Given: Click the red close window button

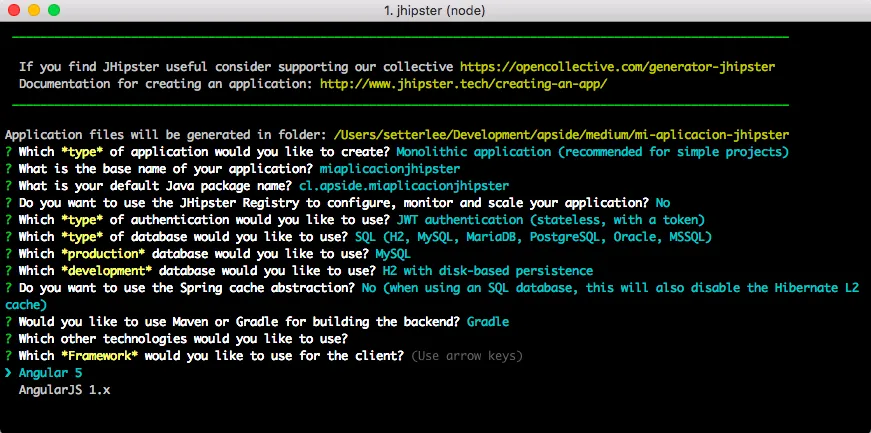Looking at the screenshot, I should 14,10.
